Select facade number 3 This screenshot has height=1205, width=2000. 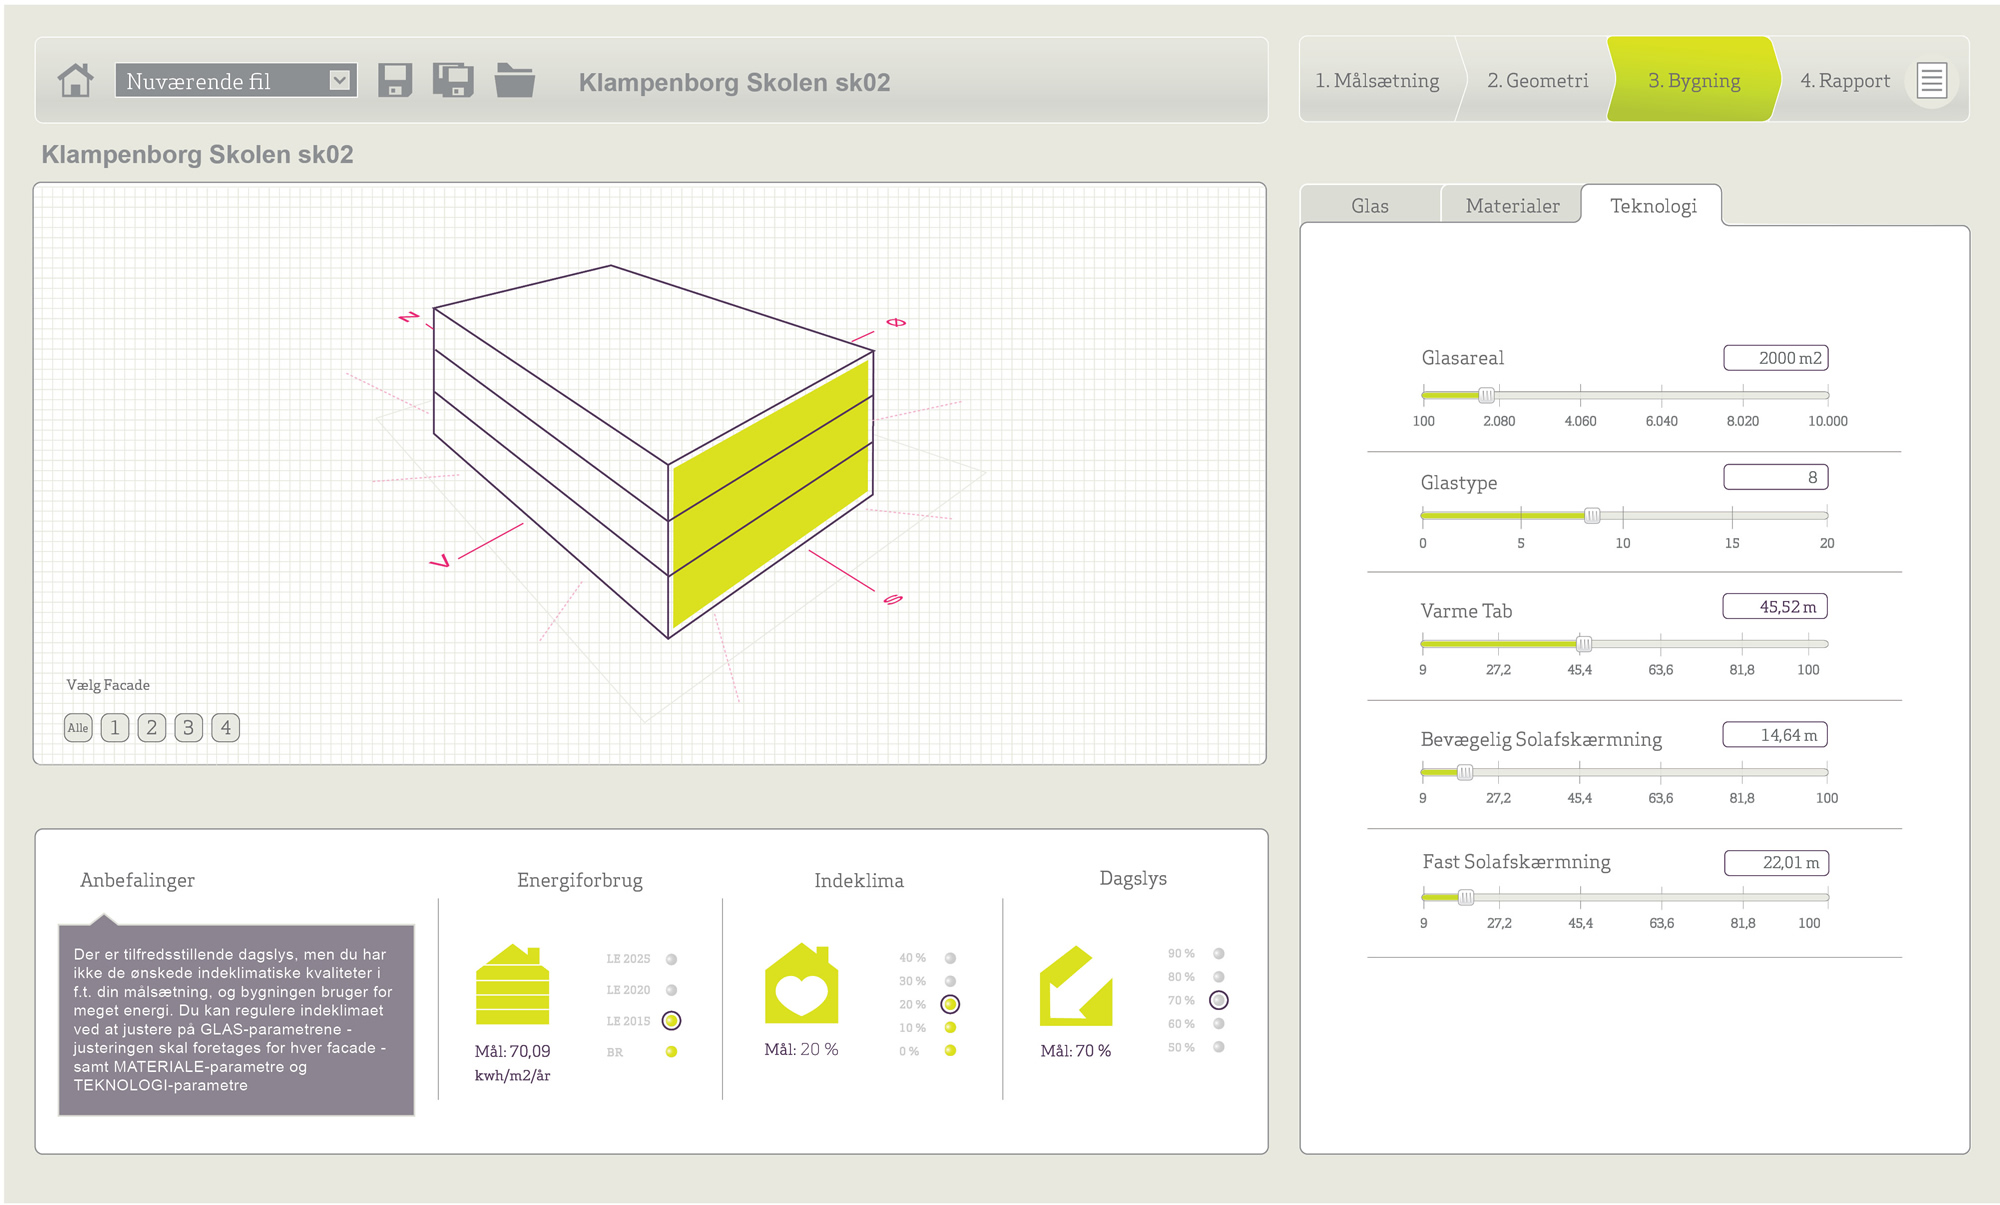click(188, 728)
